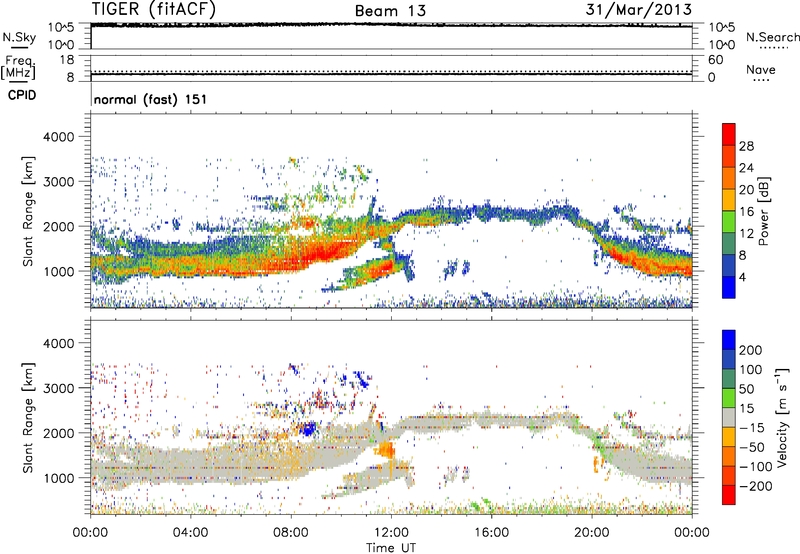Pick the bright blue bottom segment of power colorbar
This screenshot has width=800, height=554.
coord(729,287)
